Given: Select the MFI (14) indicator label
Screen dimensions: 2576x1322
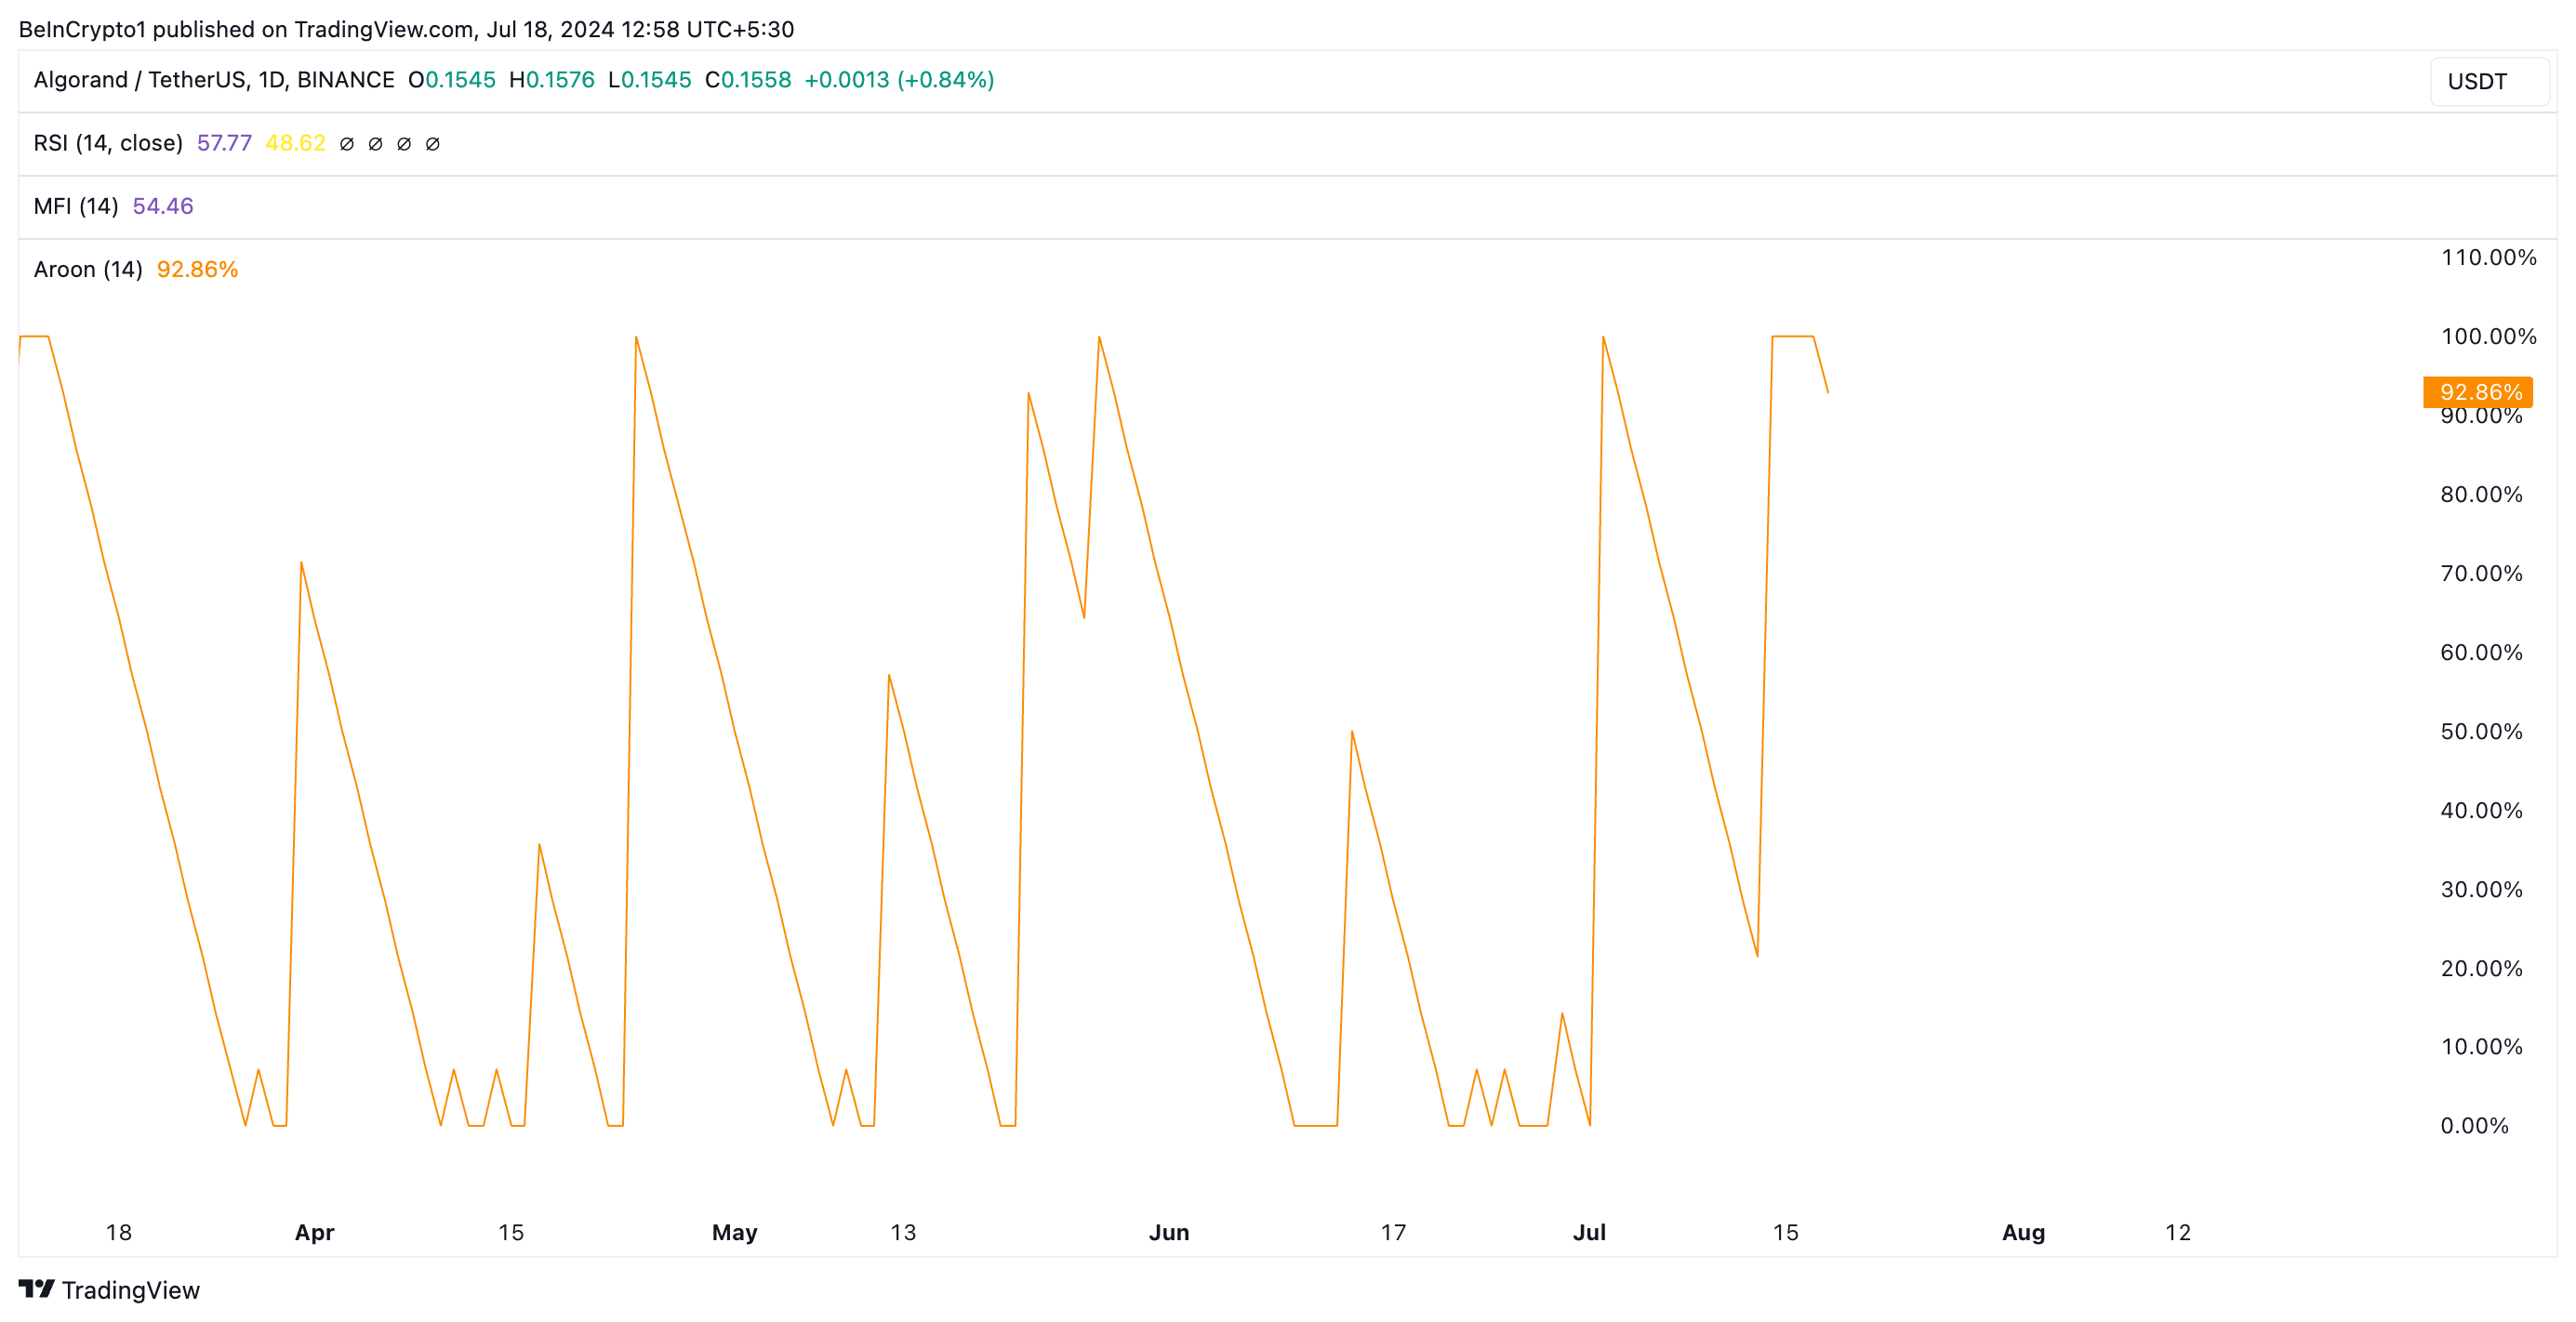Looking at the screenshot, I should point(76,206).
